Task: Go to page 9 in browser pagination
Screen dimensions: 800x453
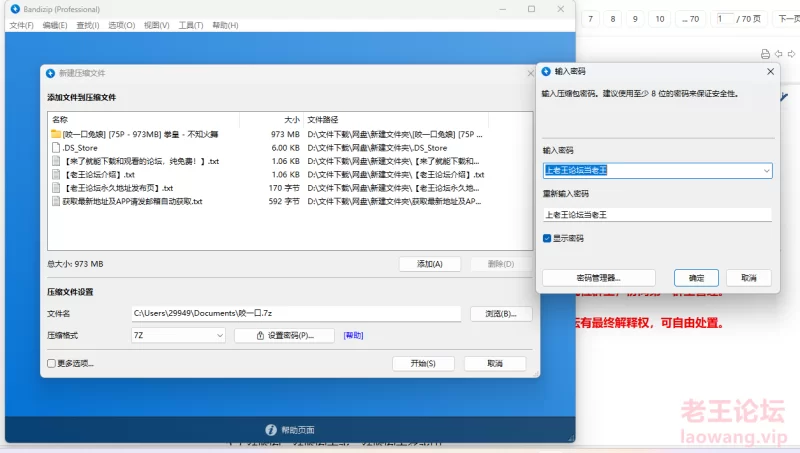Action: pyautogui.click(x=635, y=19)
